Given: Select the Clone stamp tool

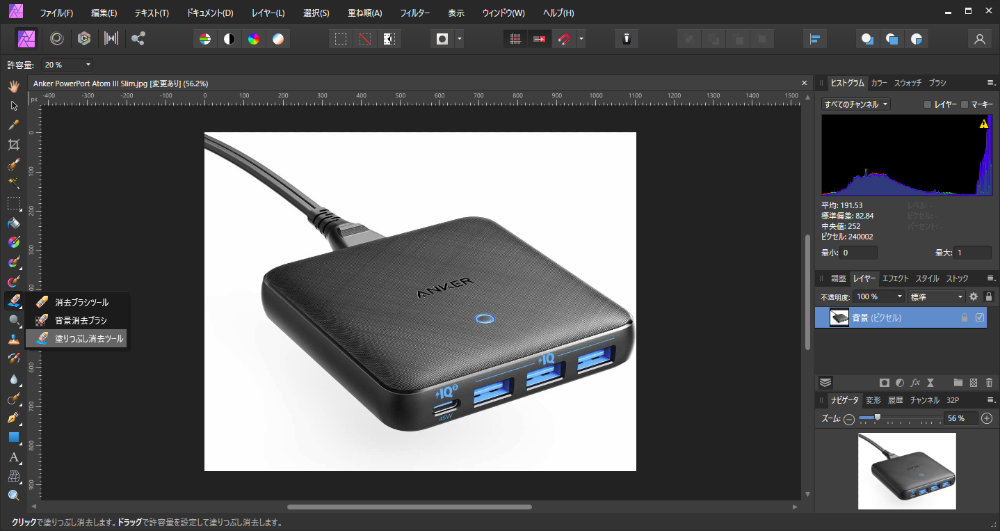Looking at the screenshot, I should 13,340.
